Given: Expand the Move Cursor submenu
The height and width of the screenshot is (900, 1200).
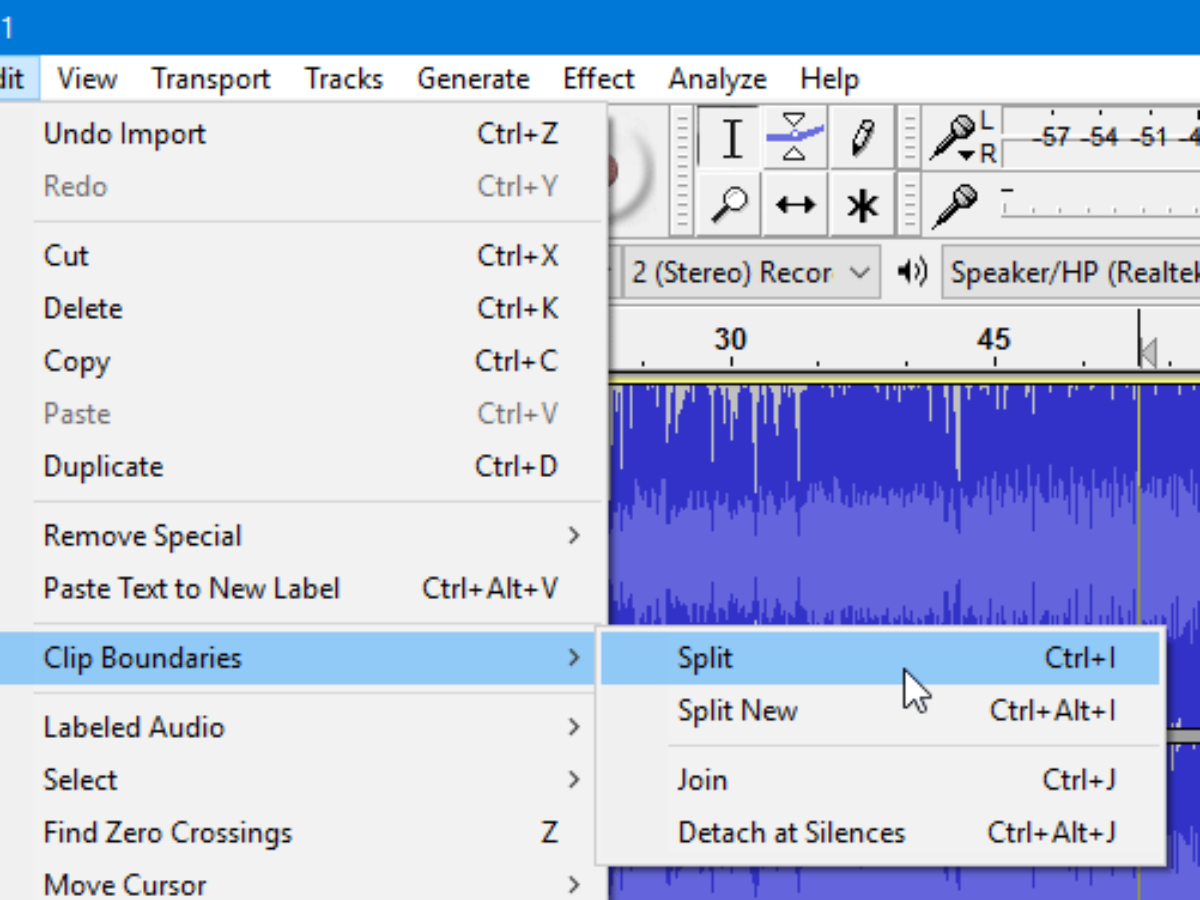Looking at the screenshot, I should click(x=303, y=884).
